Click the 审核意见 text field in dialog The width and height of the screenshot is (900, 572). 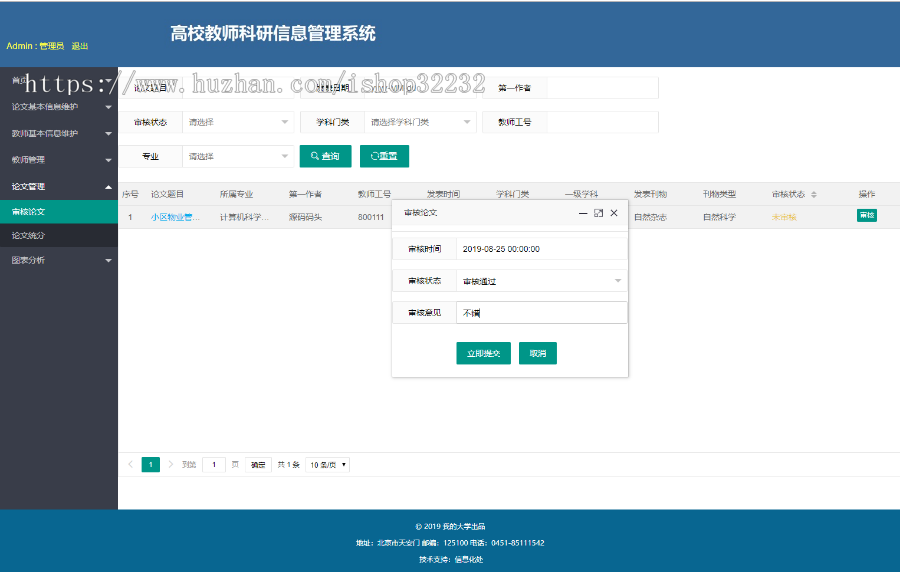(x=541, y=313)
